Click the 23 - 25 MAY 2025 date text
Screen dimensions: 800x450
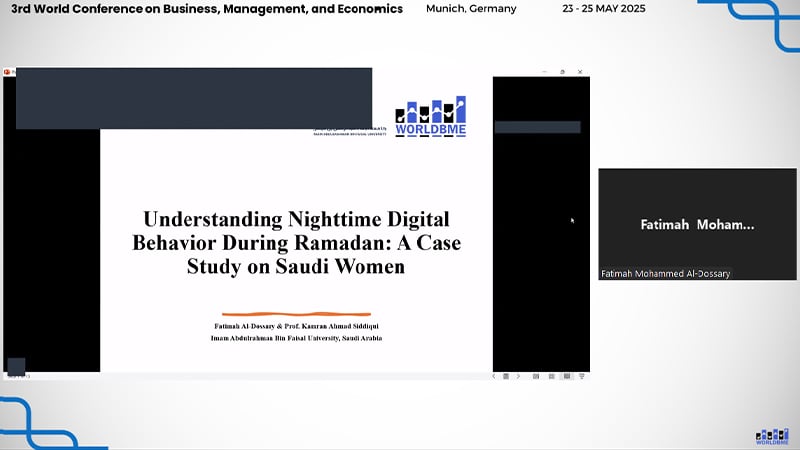(603, 9)
